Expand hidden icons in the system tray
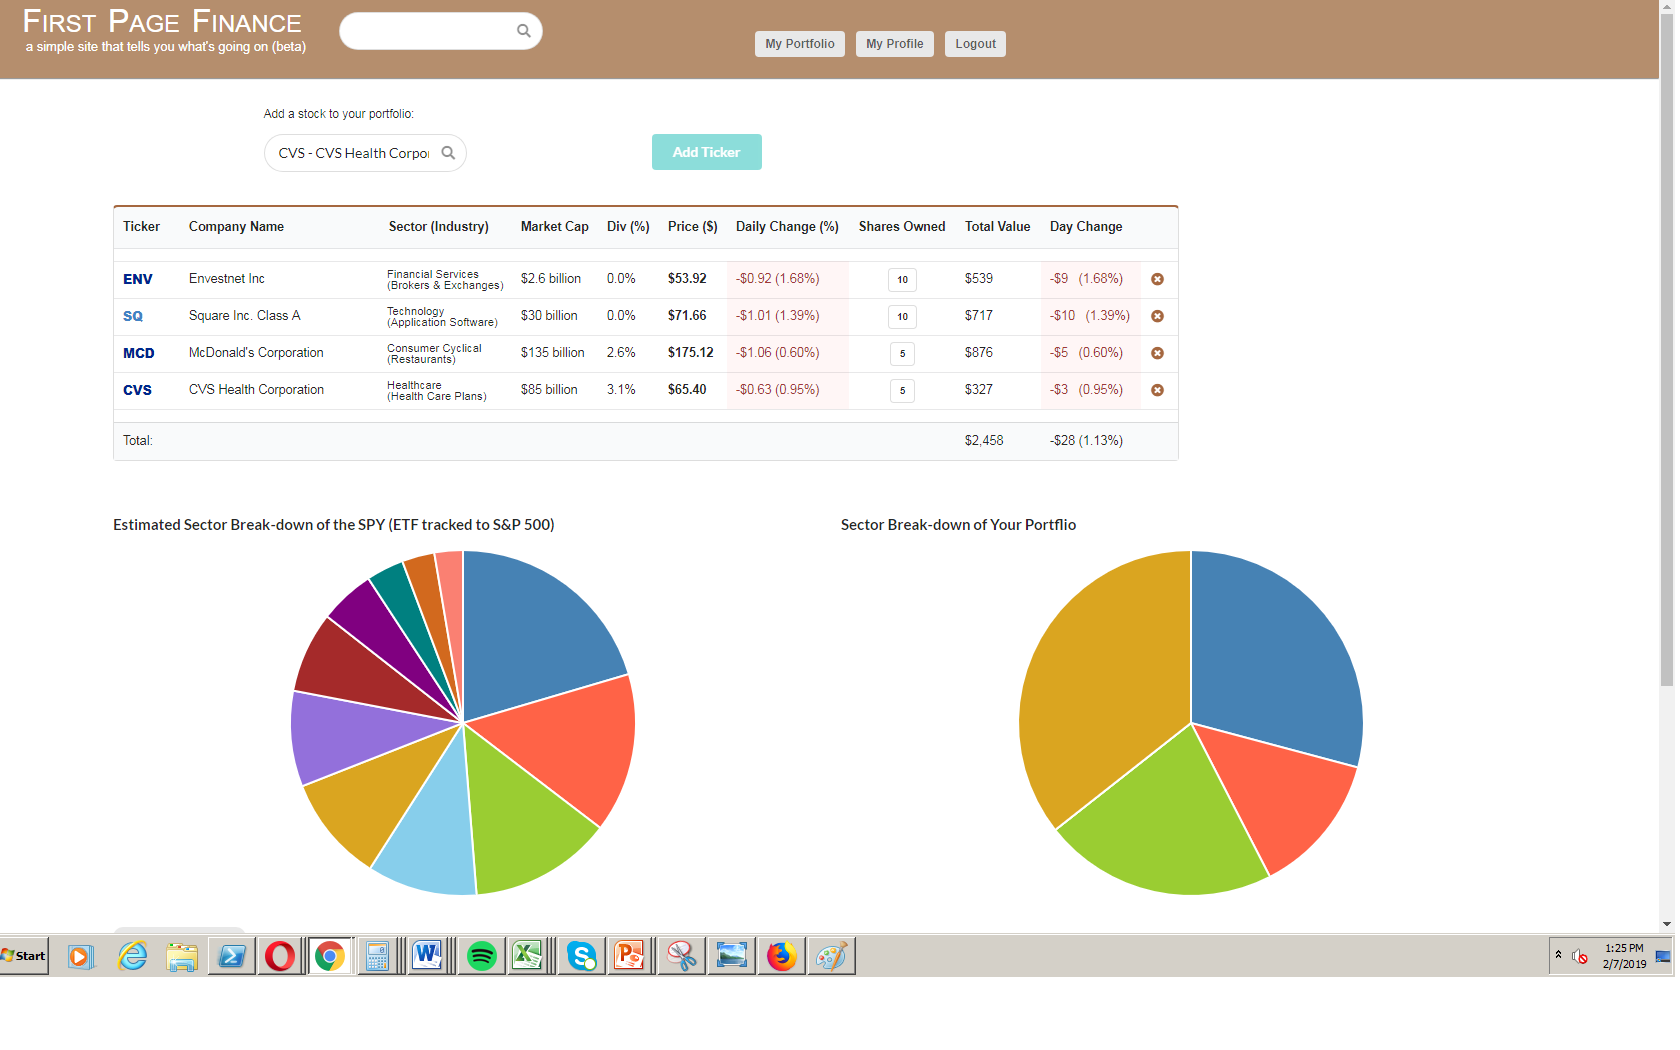1680x1050 pixels. coord(1558,953)
